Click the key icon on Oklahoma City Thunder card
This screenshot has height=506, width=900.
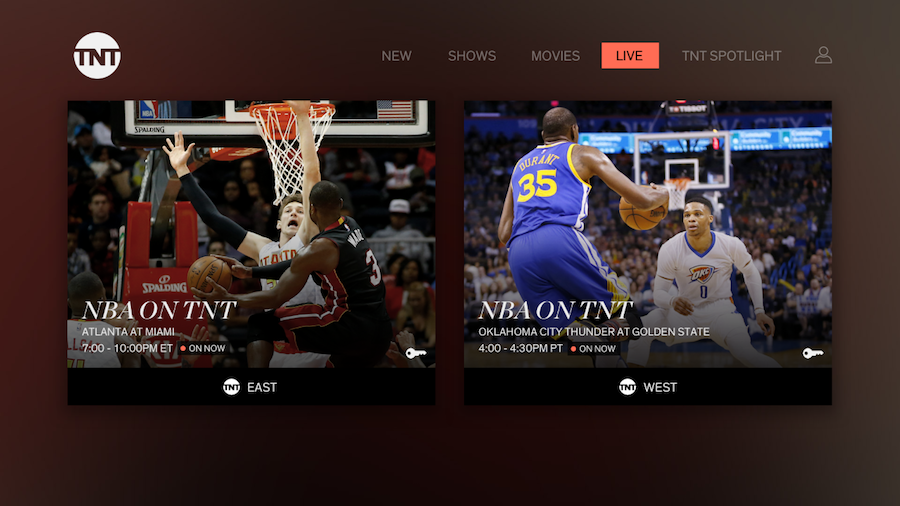point(812,353)
